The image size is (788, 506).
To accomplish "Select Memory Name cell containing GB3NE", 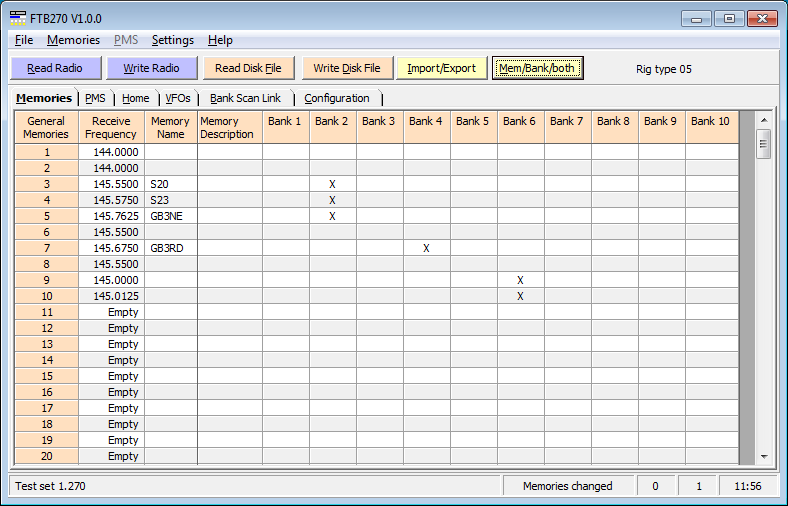I will click(170, 216).
